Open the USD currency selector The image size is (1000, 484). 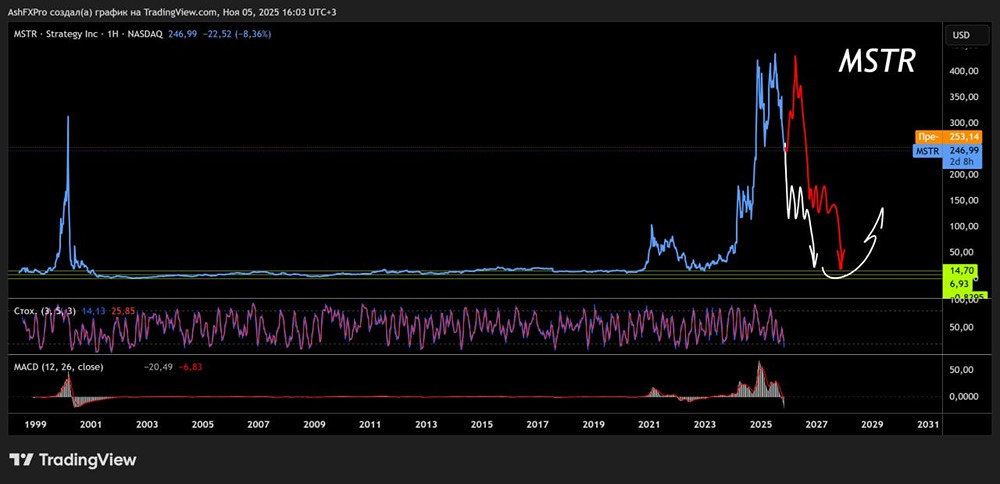click(x=961, y=35)
